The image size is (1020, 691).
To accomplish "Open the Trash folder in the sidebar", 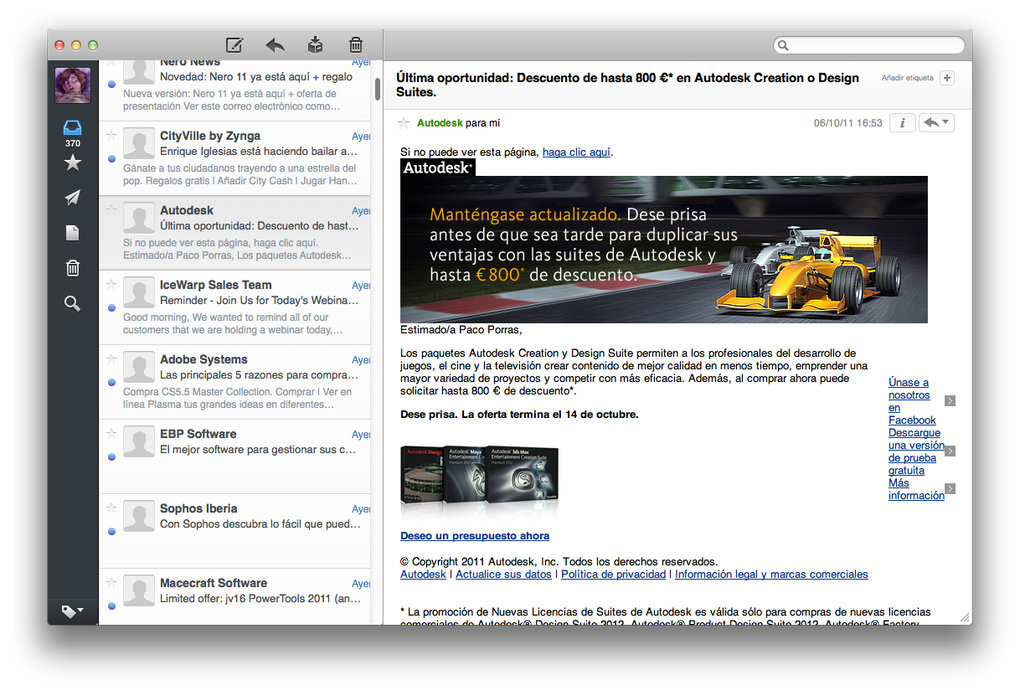I will pyautogui.click(x=71, y=267).
